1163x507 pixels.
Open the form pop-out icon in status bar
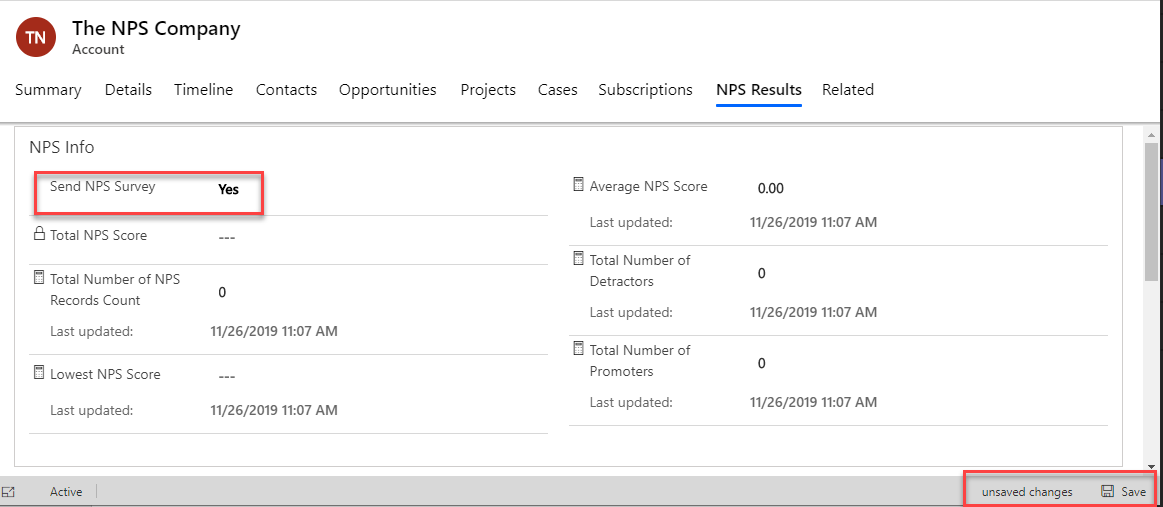point(9,491)
